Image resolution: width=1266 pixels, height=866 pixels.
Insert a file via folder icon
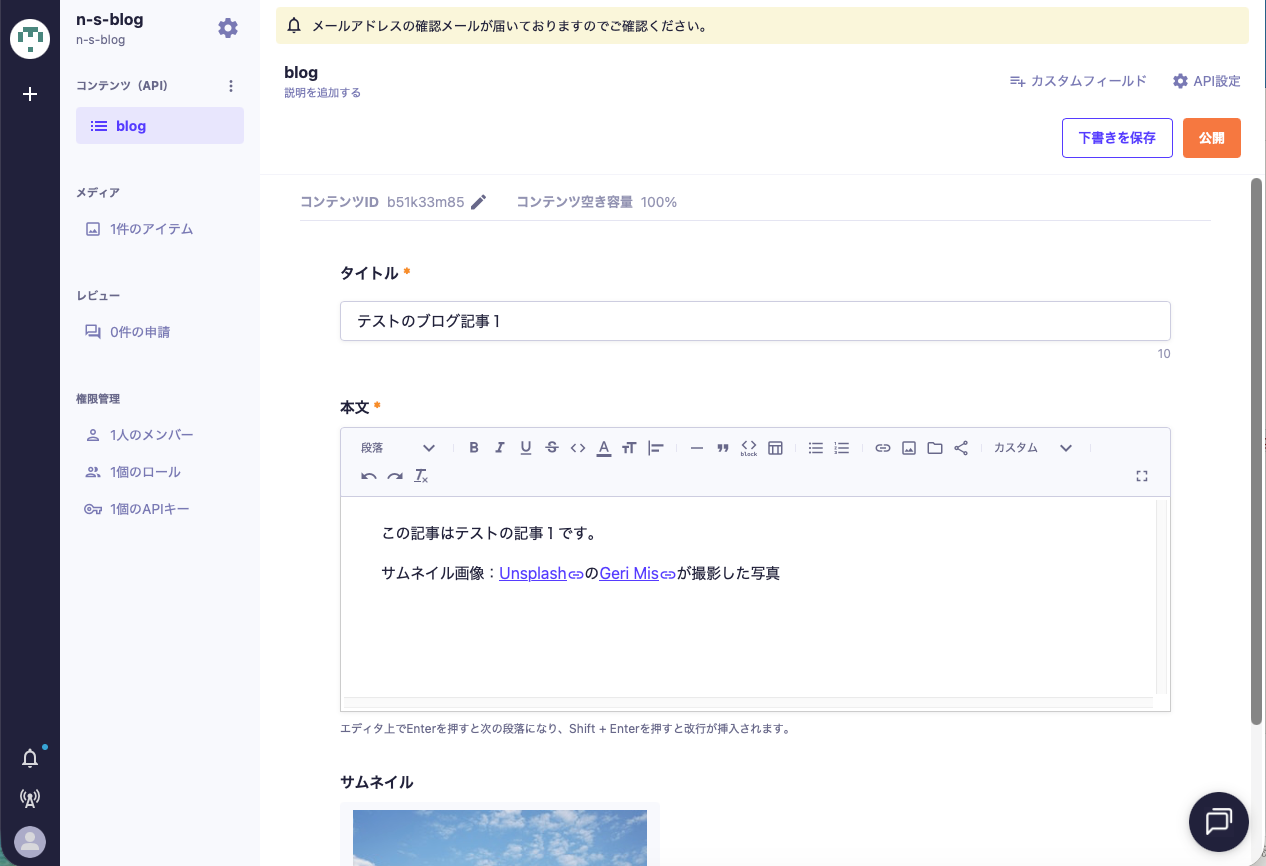(935, 448)
